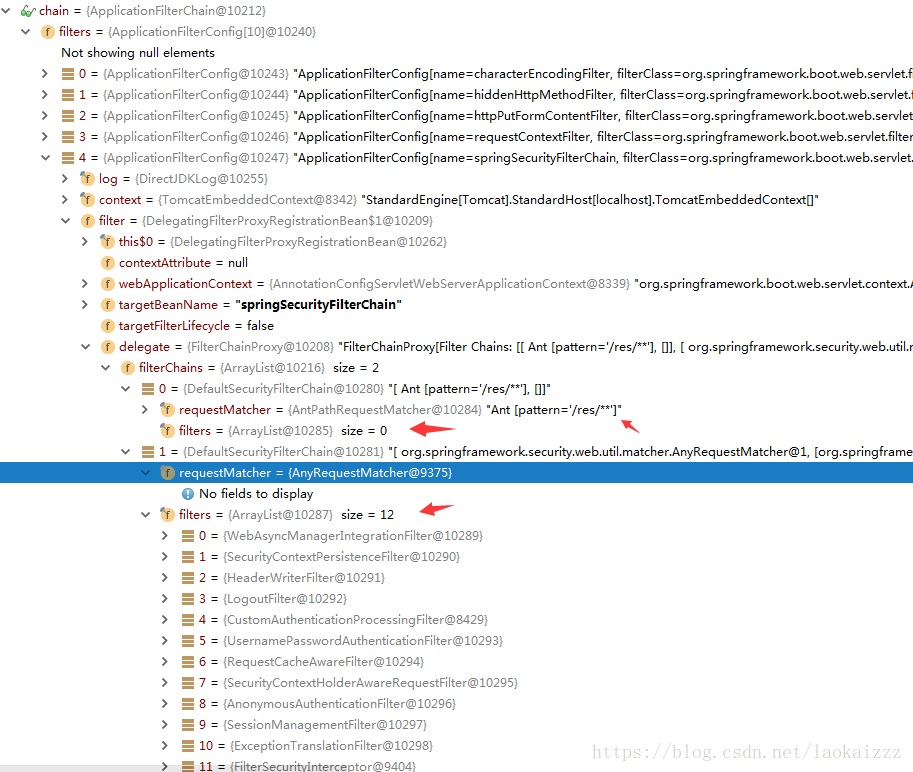913x772 pixels.
Task: Click the field icon beside context
Action: click(x=87, y=199)
